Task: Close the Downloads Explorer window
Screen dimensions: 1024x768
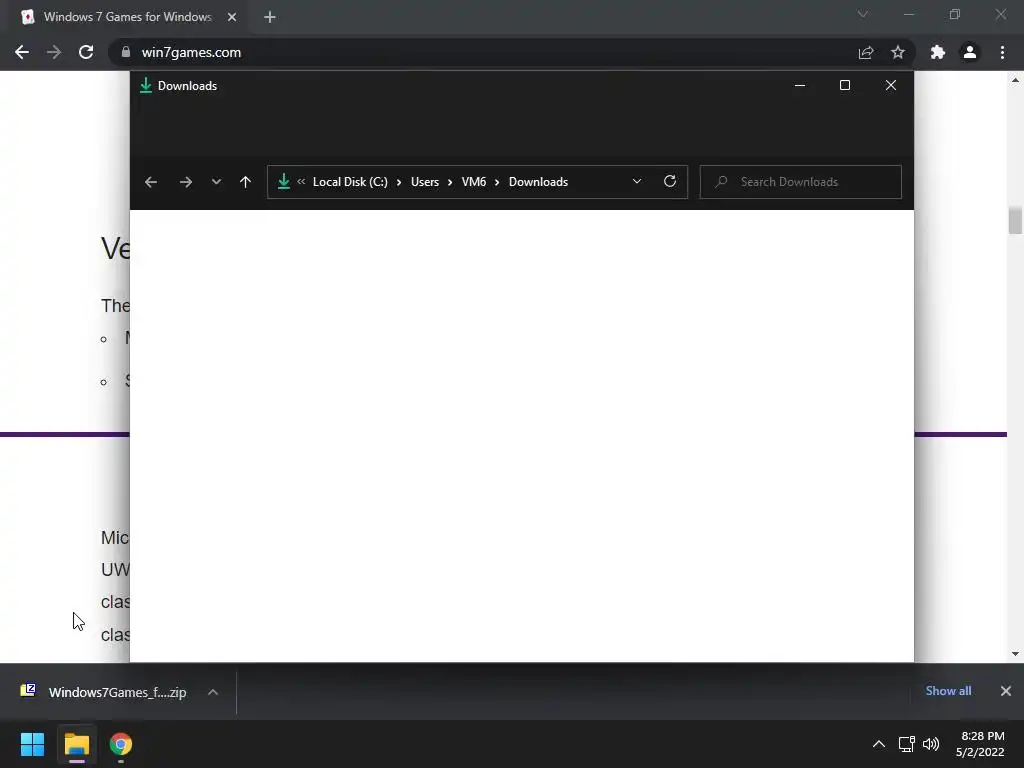Action: pos(891,86)
